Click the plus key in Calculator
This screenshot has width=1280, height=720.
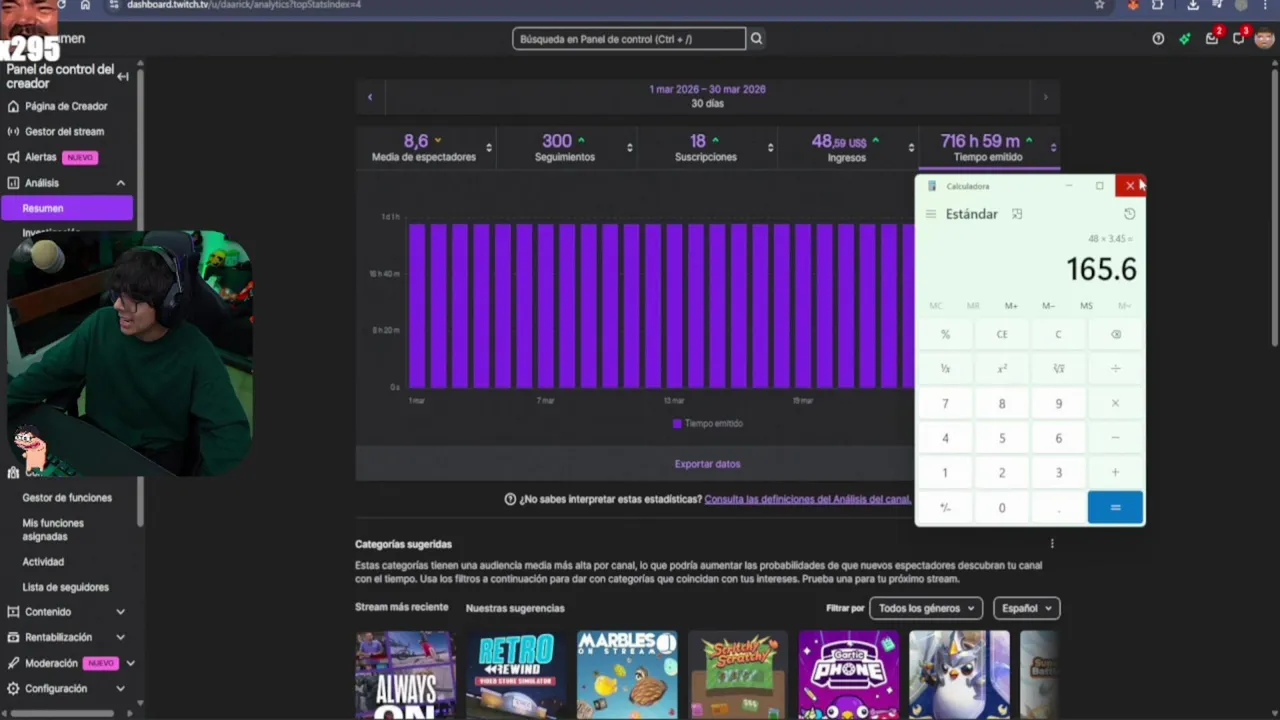click(x=1116, y=473)
